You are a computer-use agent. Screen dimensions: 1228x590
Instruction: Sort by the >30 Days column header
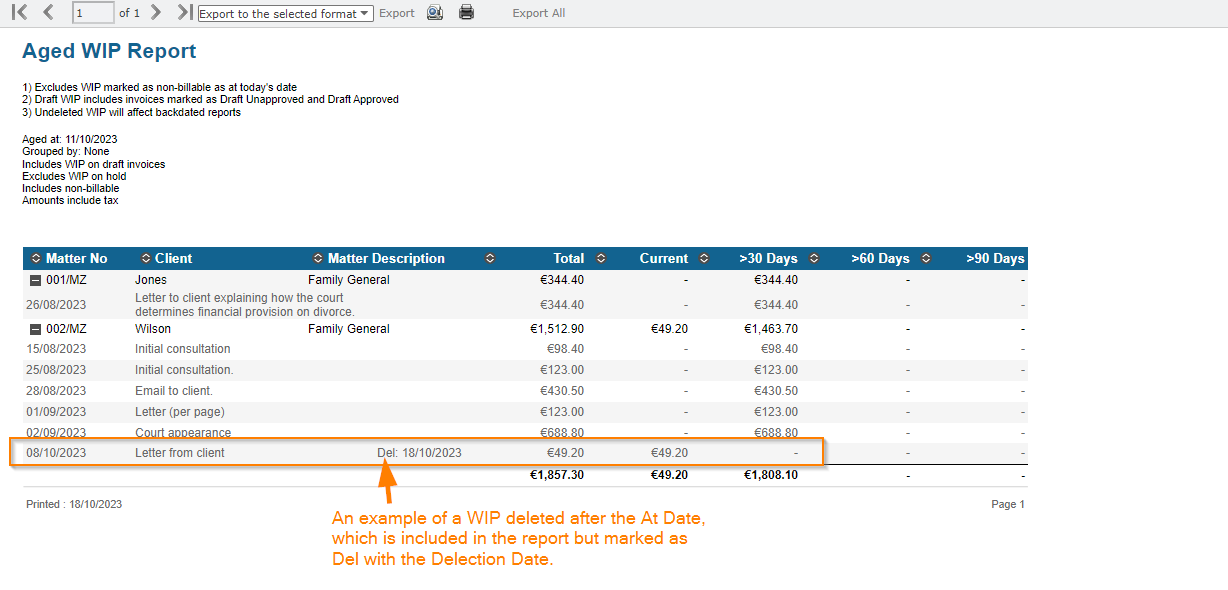tap(768, 259)
